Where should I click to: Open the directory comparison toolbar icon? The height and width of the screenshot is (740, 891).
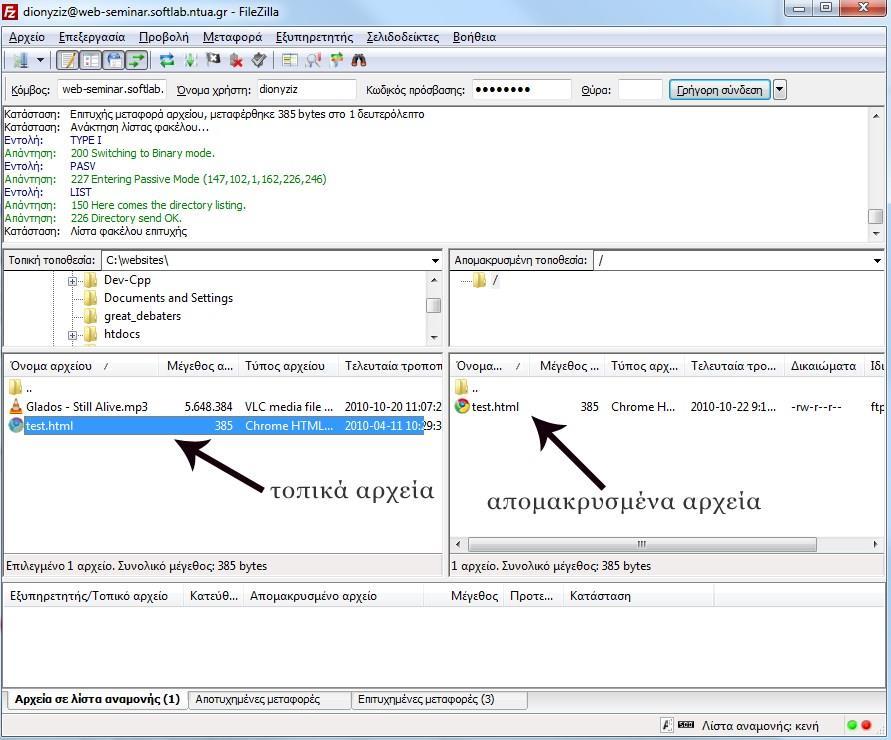pyautogui.click(x=289, y=60)
